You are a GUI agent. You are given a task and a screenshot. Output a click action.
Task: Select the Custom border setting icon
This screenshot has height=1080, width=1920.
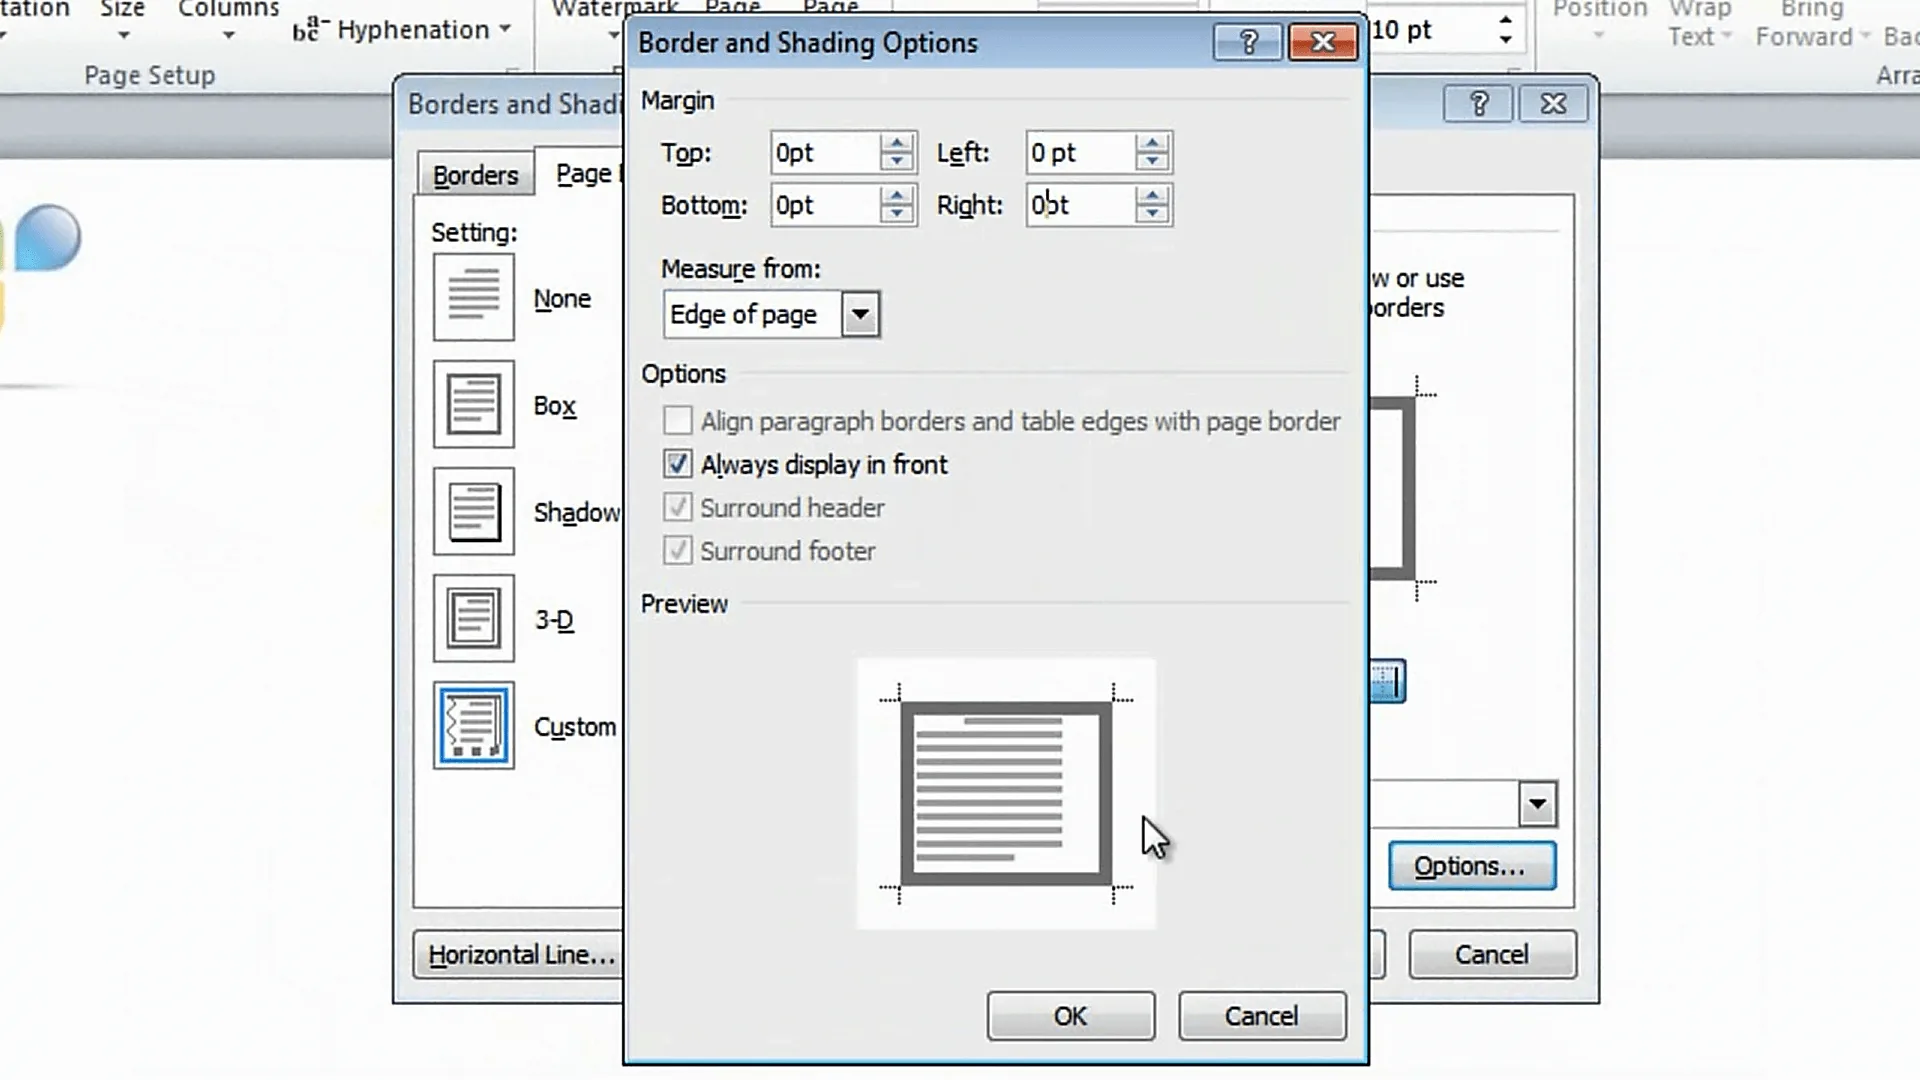(x=473, y=726)
